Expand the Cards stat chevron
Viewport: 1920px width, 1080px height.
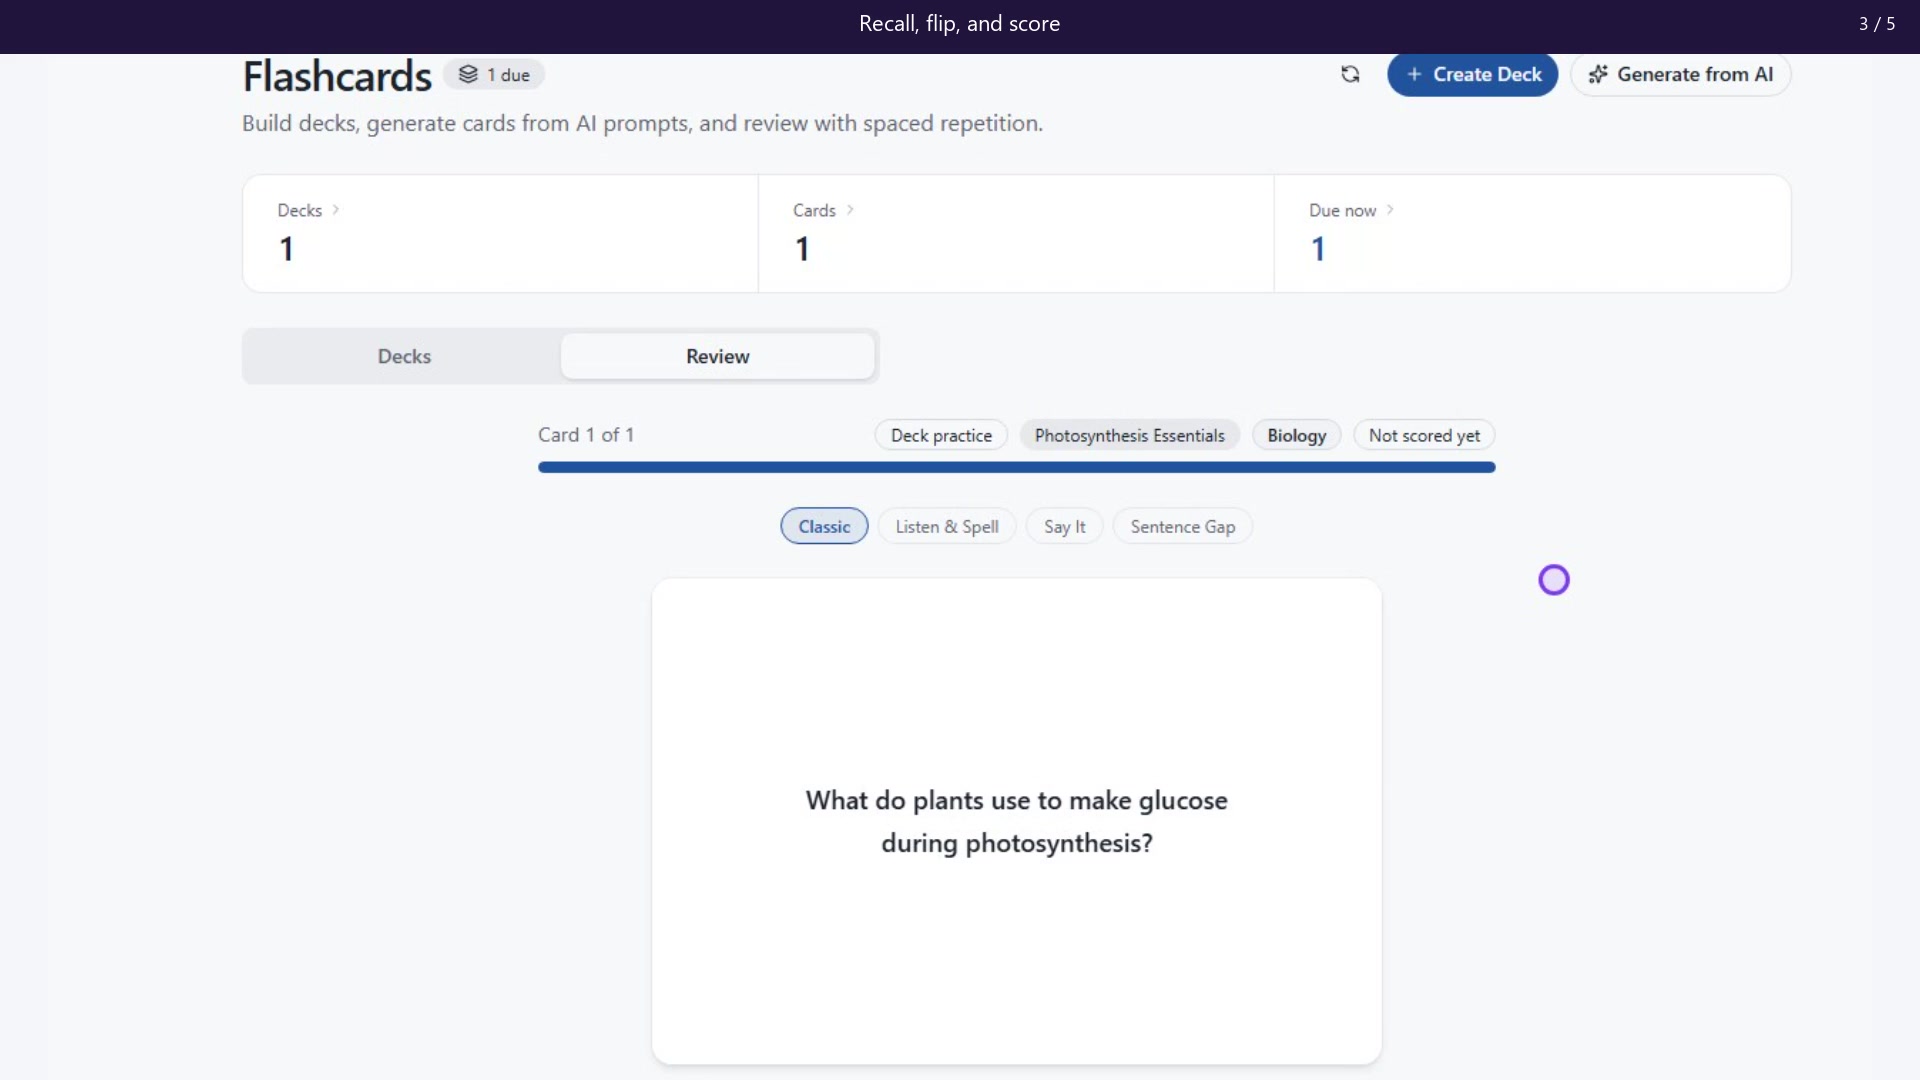(850, 210)
